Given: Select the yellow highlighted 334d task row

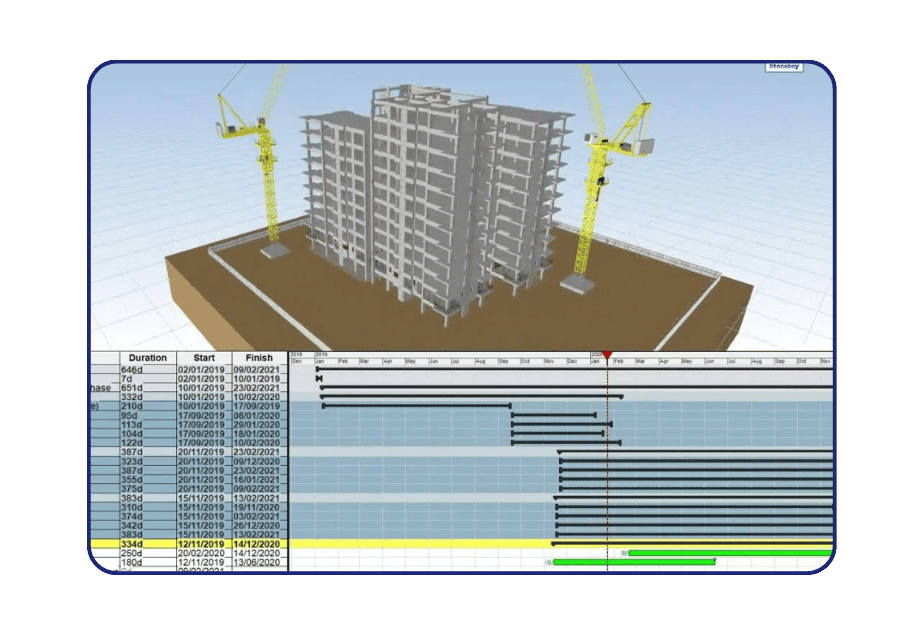Looking at the screenshot, I should point(190,543).
